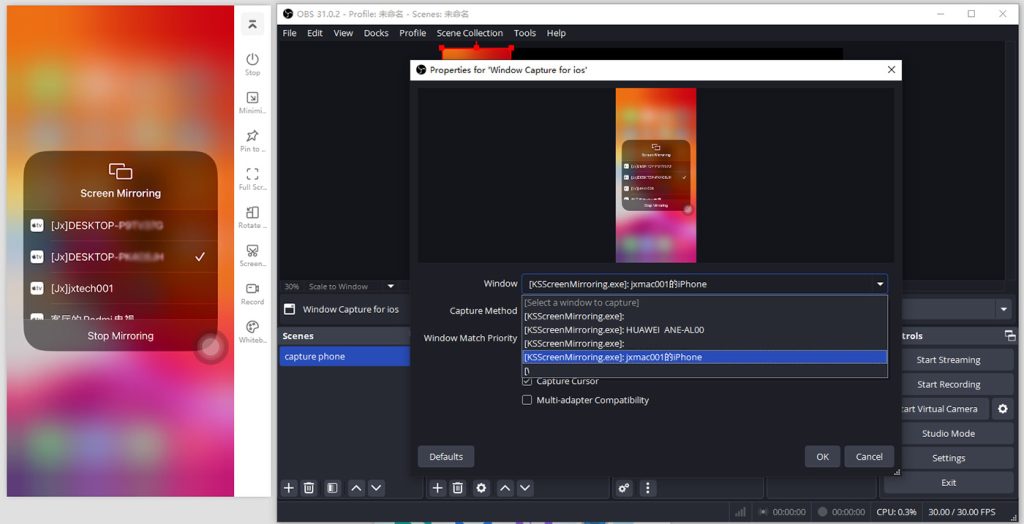The image size is (1024, 524).
Task: Remove selected scene with trash icon
Action: [x=310, y=487]
